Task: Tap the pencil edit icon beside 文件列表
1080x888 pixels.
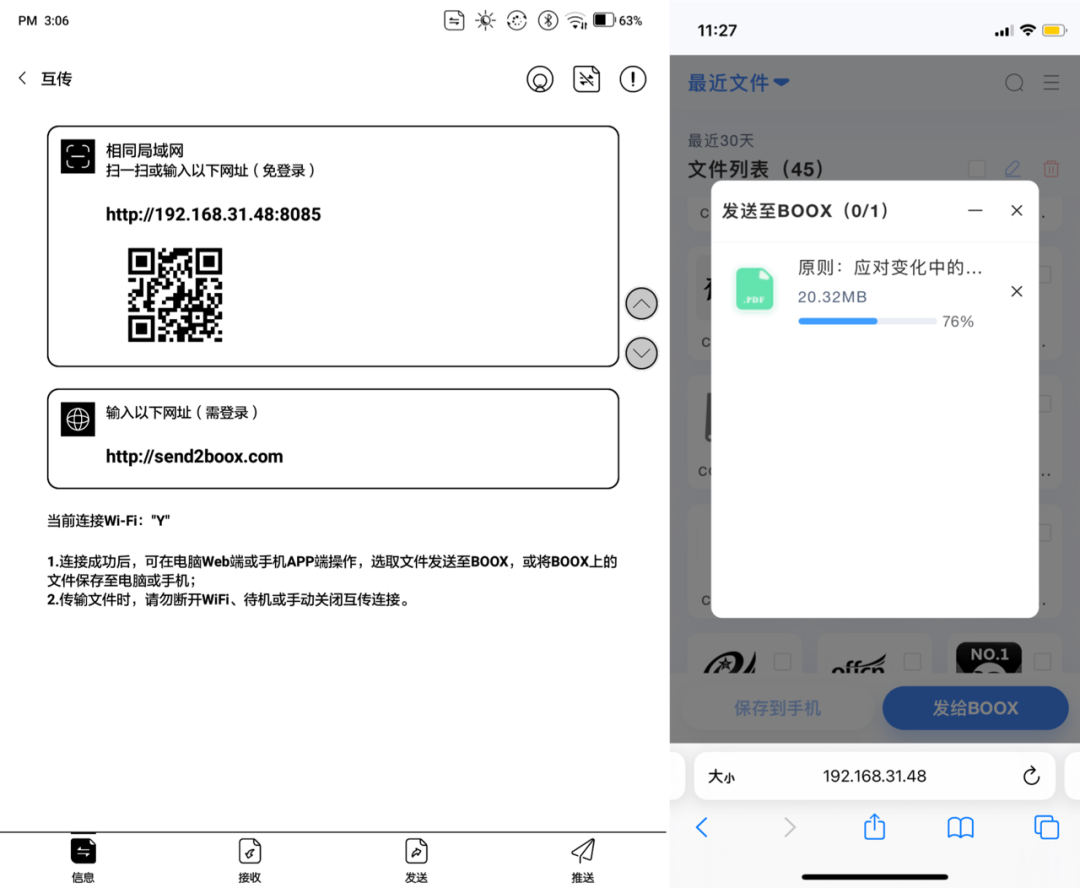Action: (x=1012, y=169)
